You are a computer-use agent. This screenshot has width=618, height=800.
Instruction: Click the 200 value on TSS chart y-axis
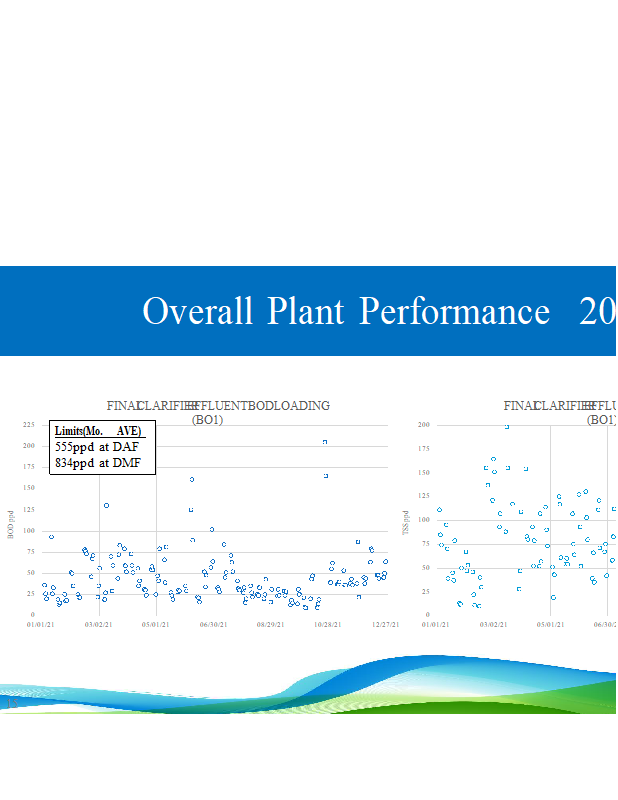[x=423, y=425]
